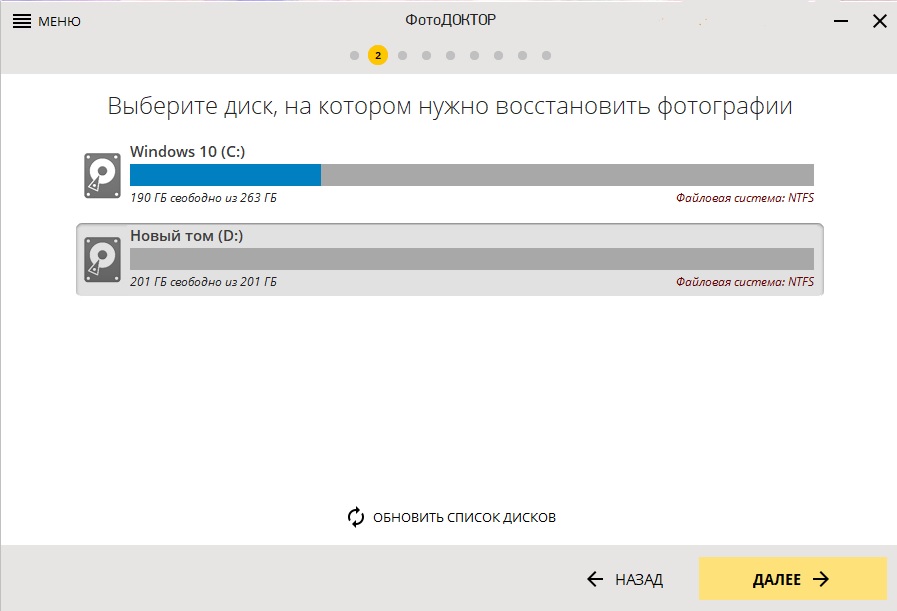897x611 pixels.
Task: Select the Windows 10 (C:) hard drive icon
Action: pos(102,175)
